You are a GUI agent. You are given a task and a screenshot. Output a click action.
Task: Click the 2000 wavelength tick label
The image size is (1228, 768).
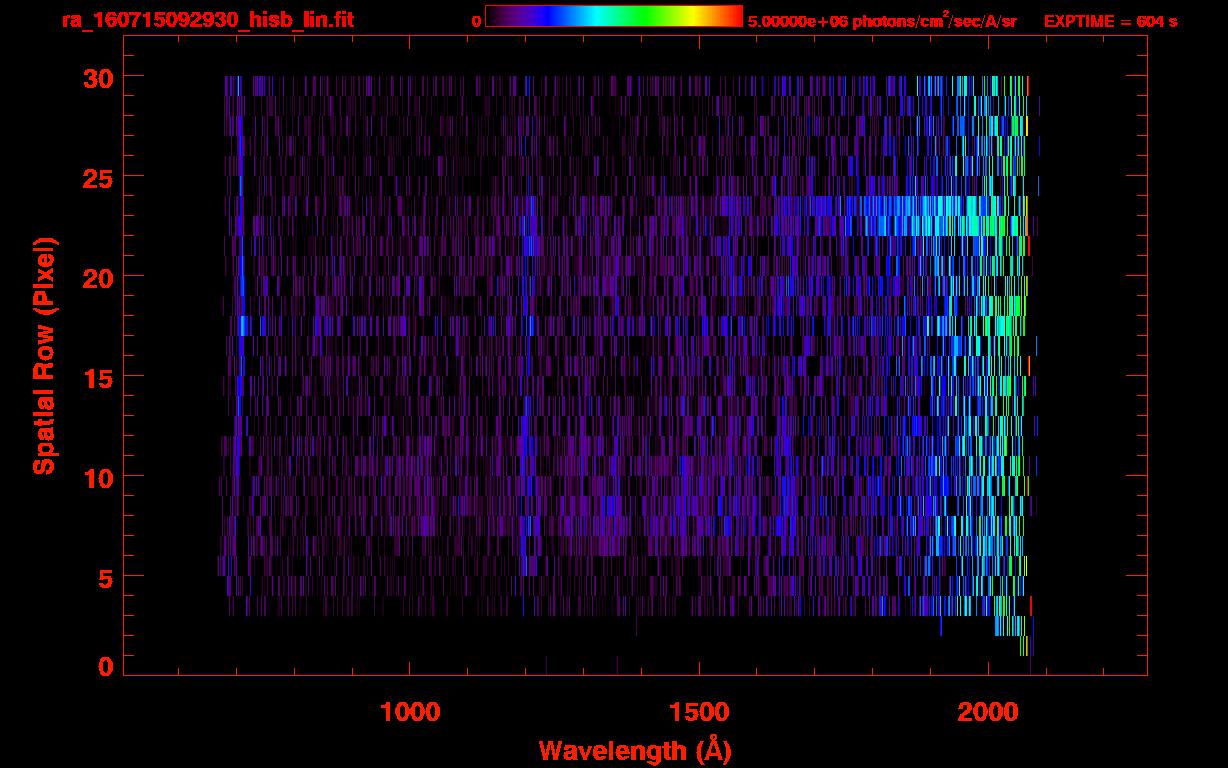click(x=988, y=712)
